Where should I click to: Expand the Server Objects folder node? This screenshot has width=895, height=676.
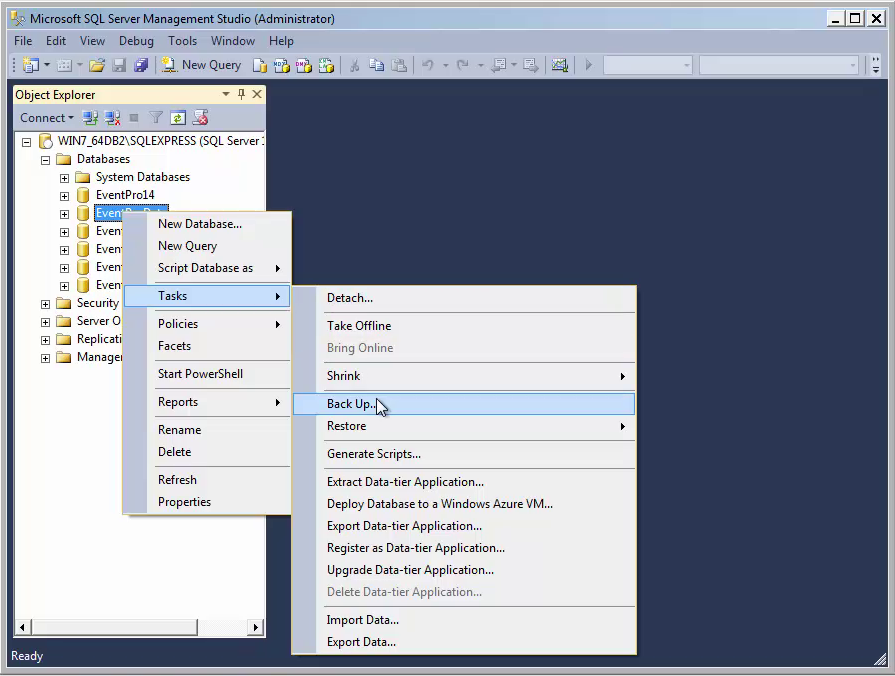[45, 323]
